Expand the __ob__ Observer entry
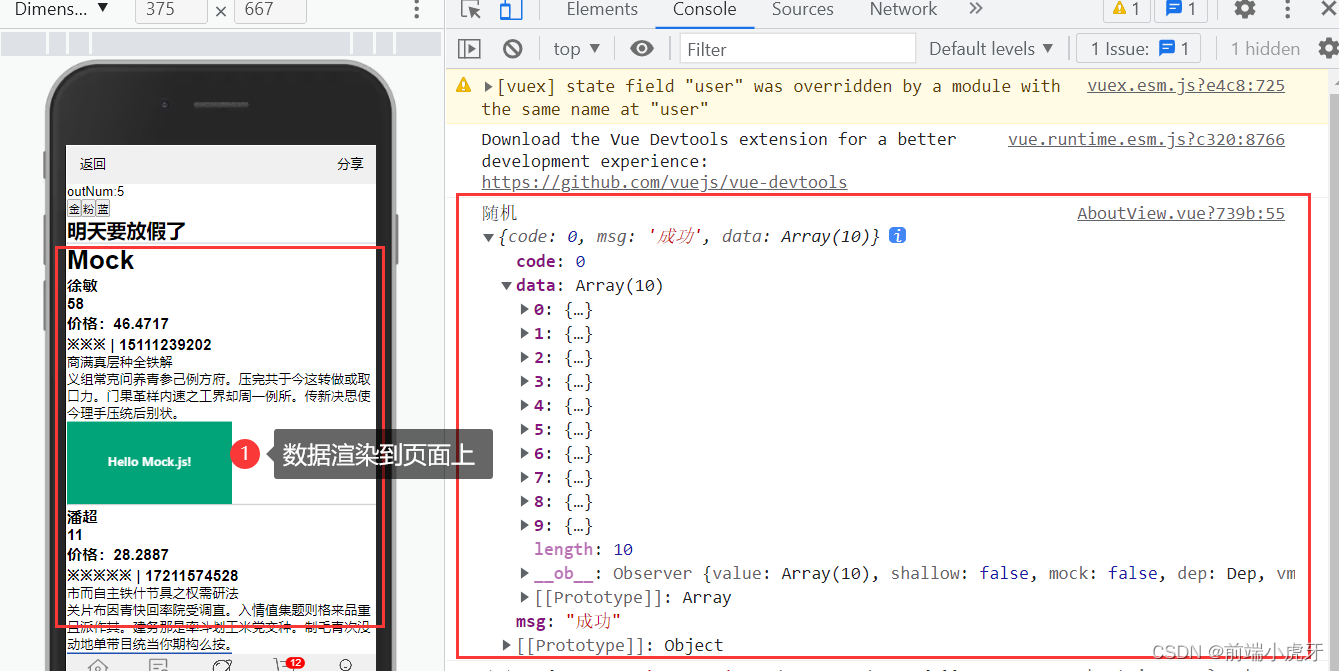Viewport: 1339px width, 671px height. click(524, 573)
